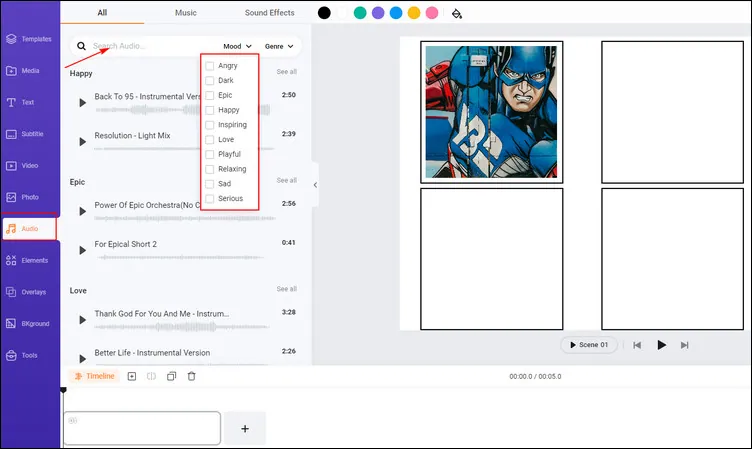Check the Dark mood checkbox
This screenshot has width=752, height=449.
(x=210, y=81)
